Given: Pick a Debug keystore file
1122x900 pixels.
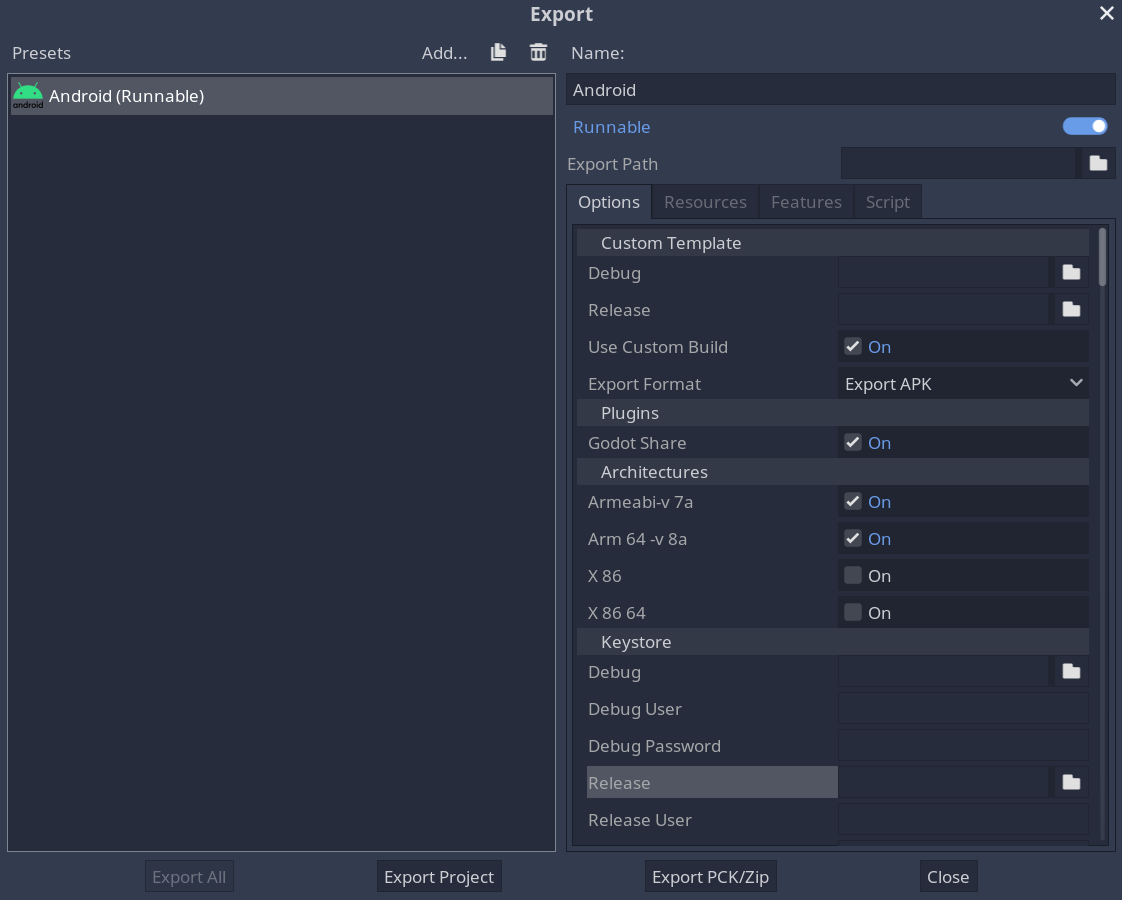Looking at the screenshot, I should [1069, 671].
